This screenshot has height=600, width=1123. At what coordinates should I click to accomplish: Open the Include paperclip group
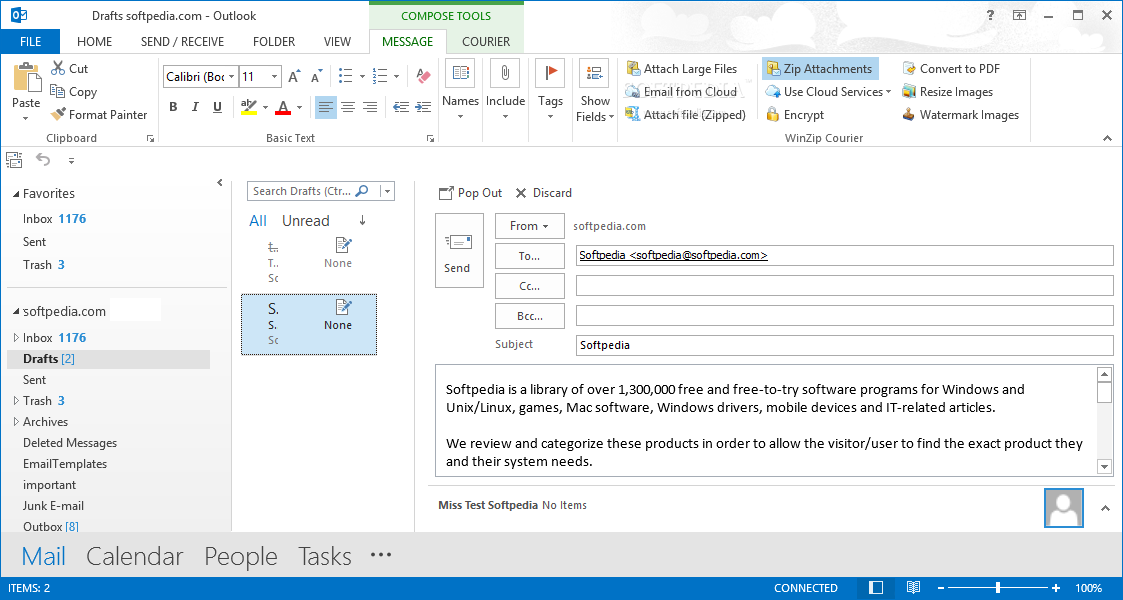pyautogui.click(x=505, y=89)
